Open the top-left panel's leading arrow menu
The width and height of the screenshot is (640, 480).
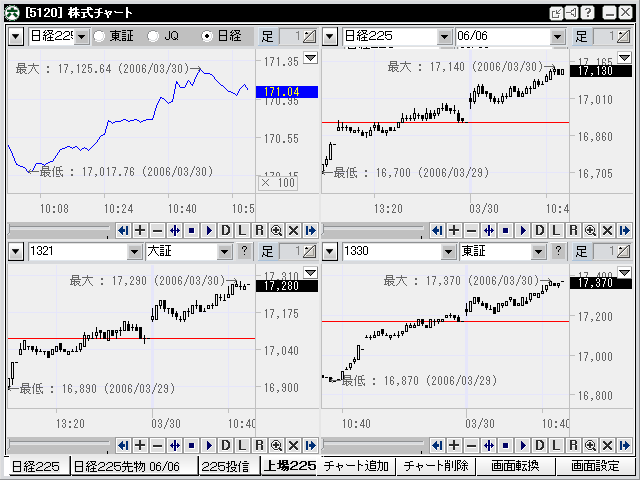pyautogui.click(x=16, y=37)
